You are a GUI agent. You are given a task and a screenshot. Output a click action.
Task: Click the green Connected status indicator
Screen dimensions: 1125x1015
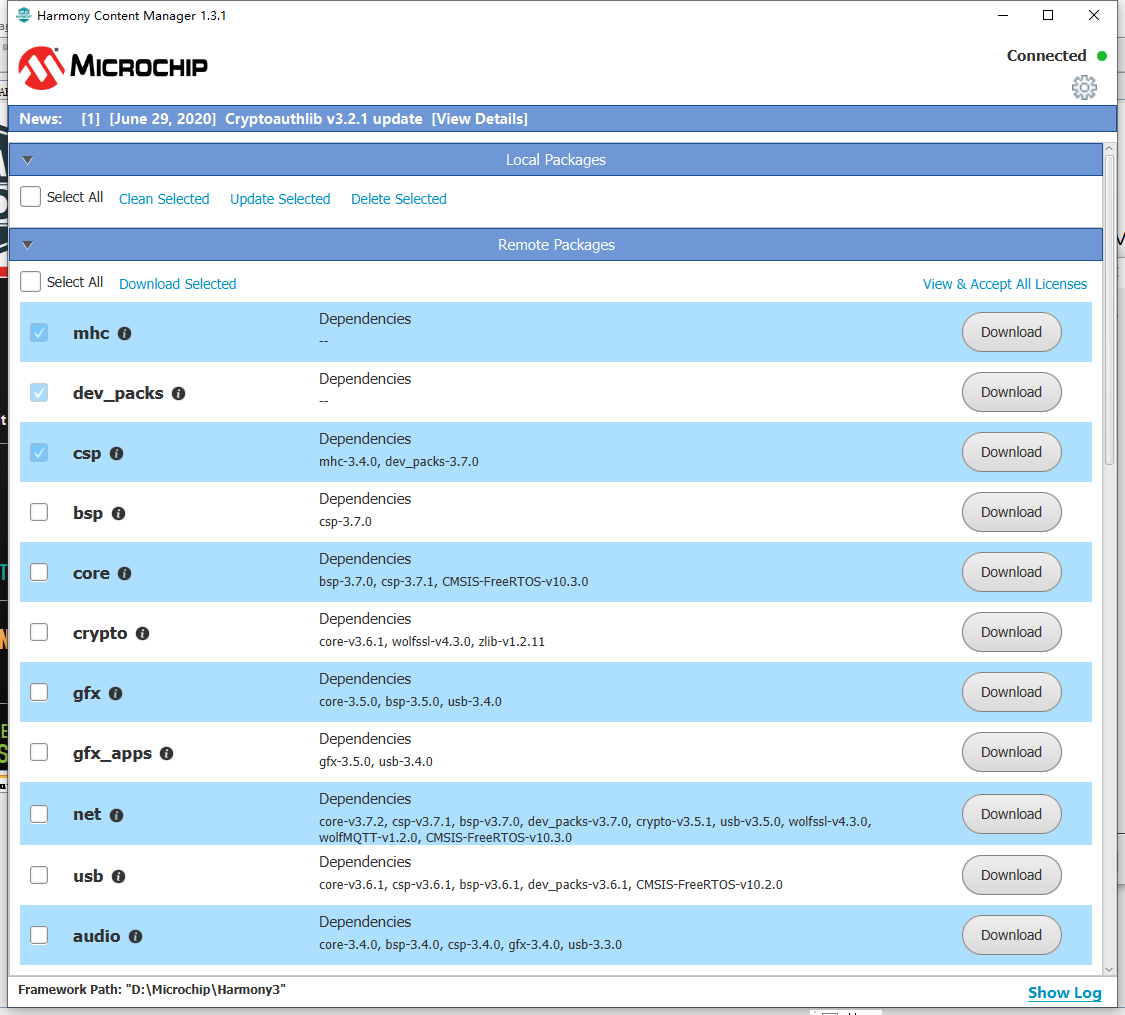click(x=1101, y=56)
